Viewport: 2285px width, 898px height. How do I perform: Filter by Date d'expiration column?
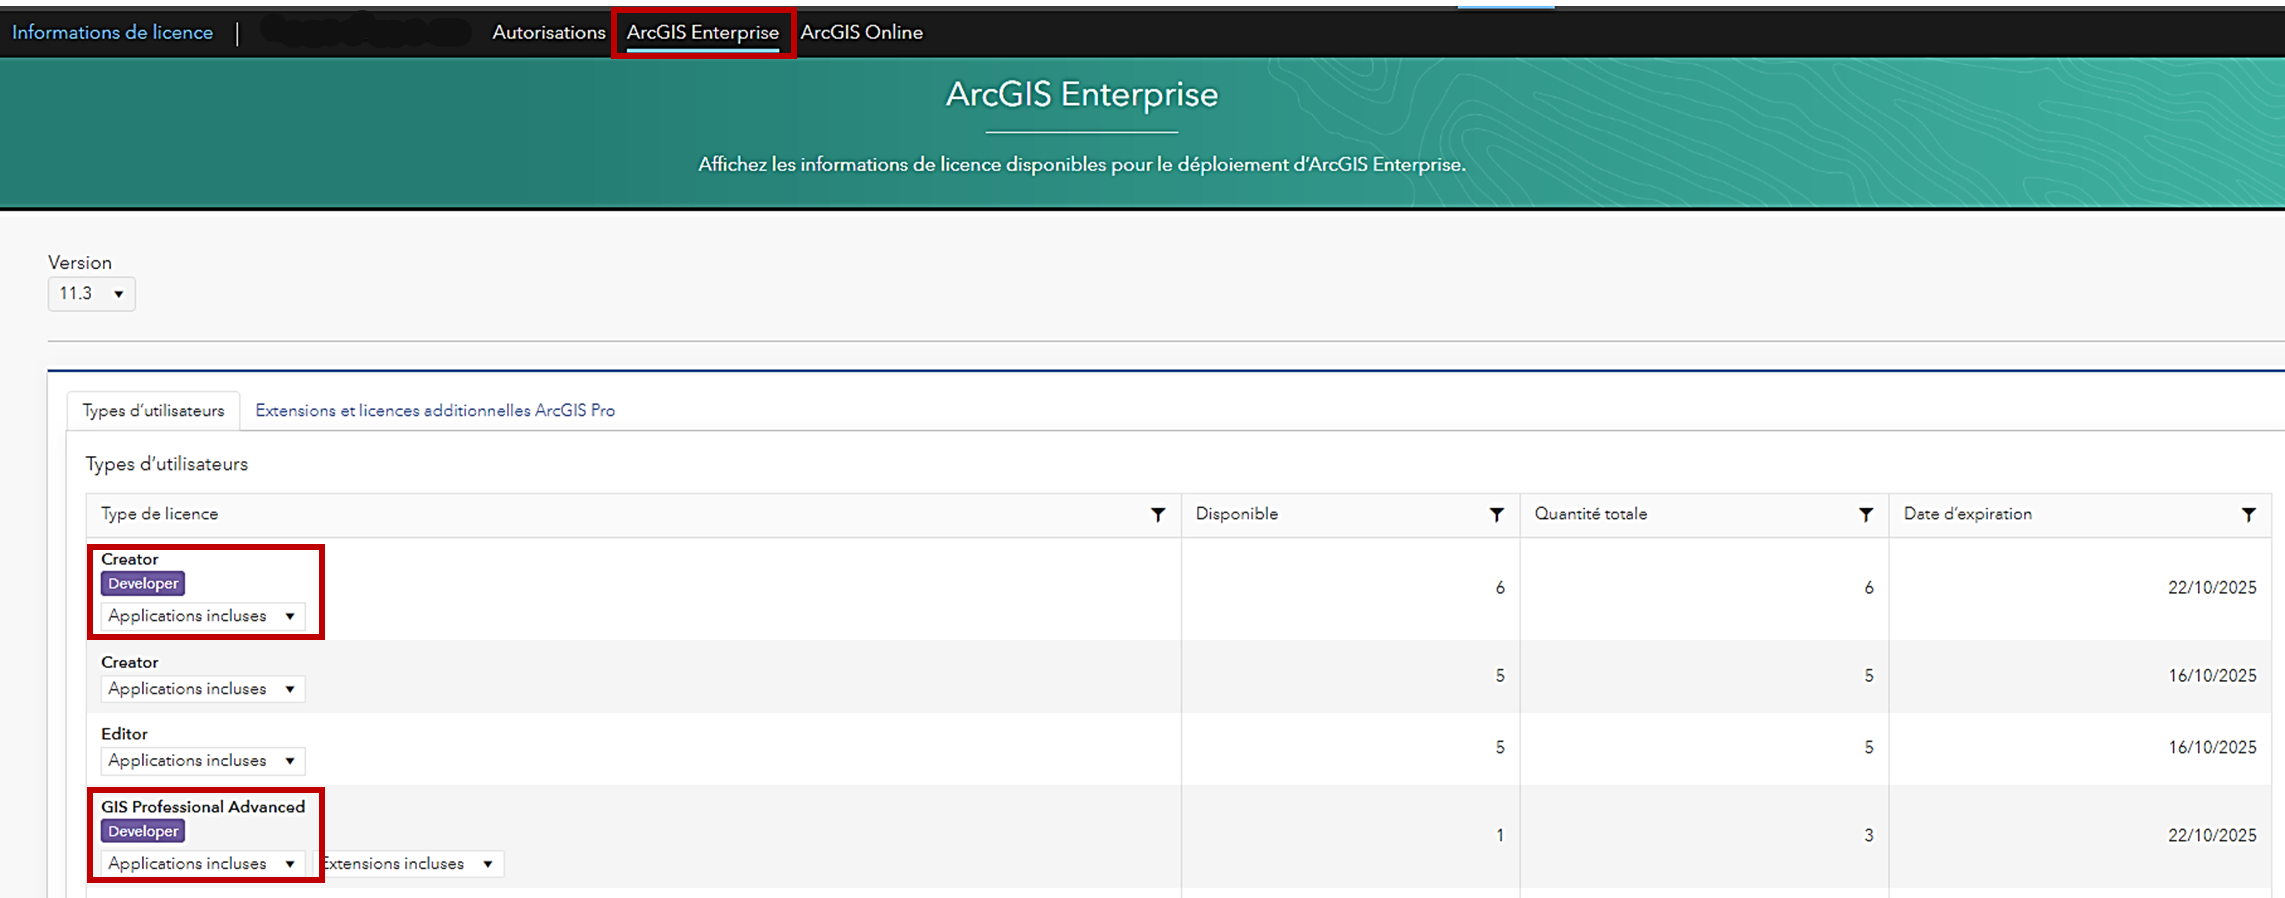2248,514
